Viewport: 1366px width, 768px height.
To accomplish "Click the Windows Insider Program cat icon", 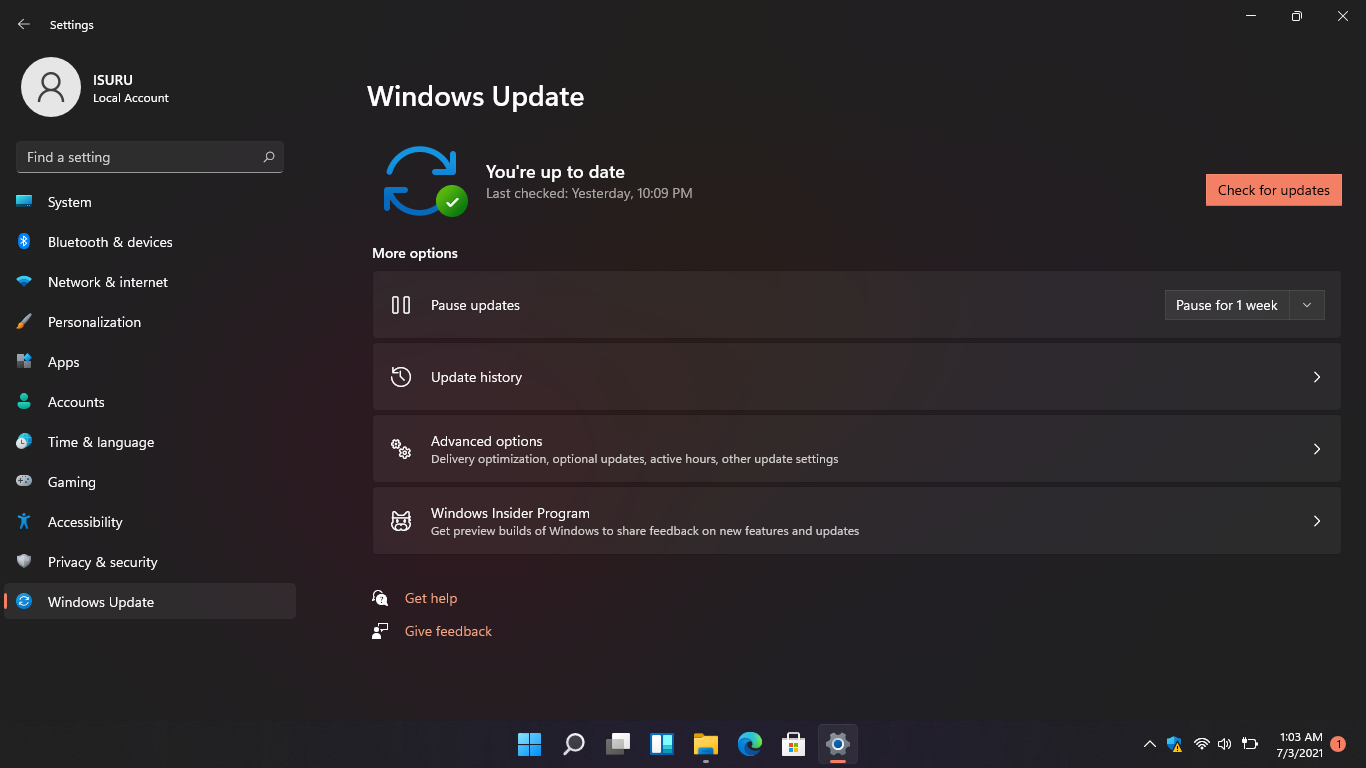I will pos(401,521).
